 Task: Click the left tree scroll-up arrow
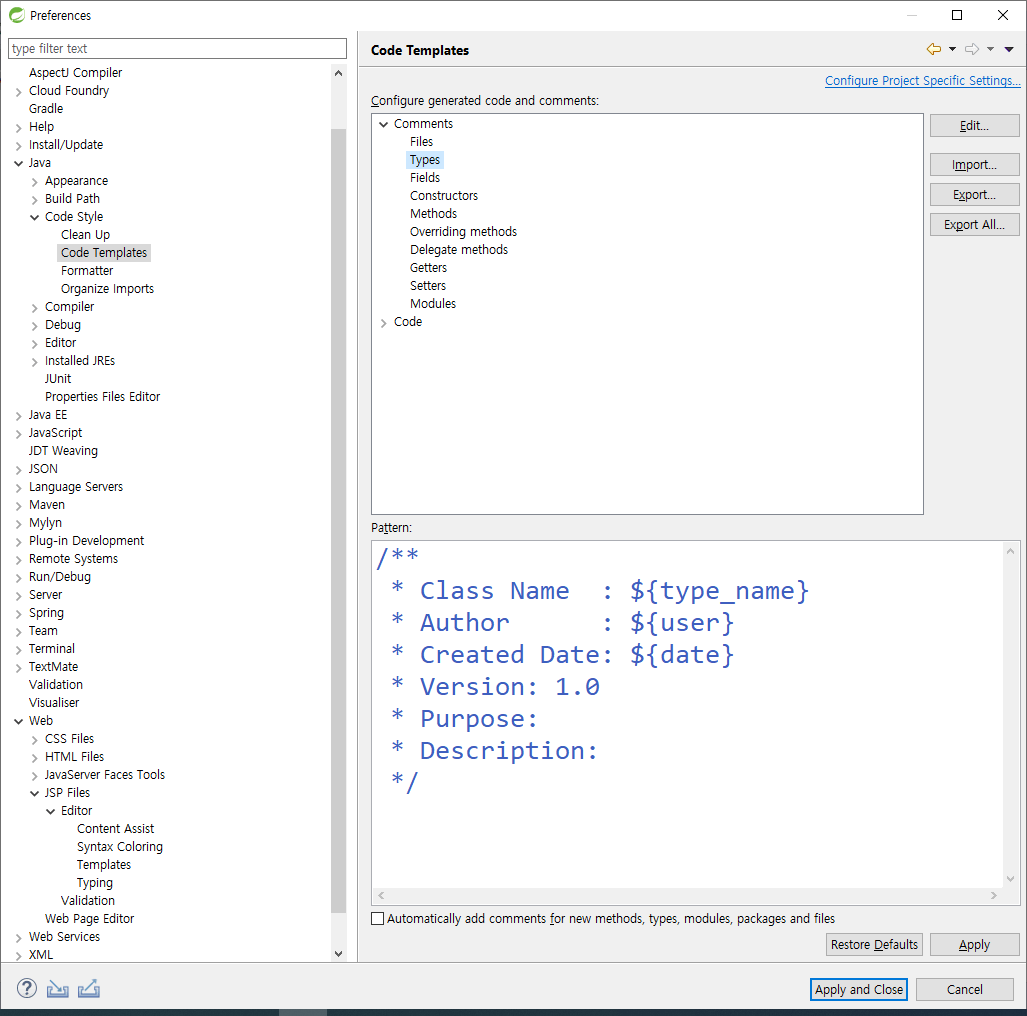(x=338, y=73)
